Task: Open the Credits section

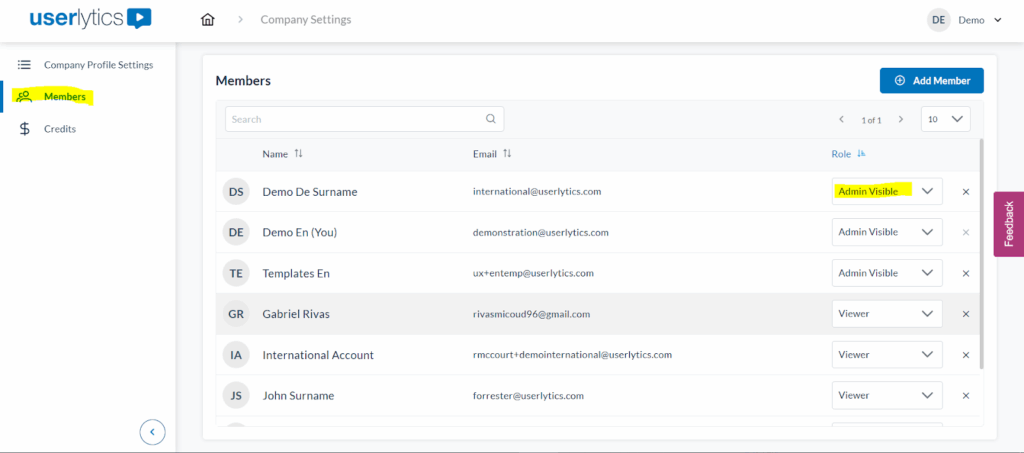Action: (x=59, y=129)
